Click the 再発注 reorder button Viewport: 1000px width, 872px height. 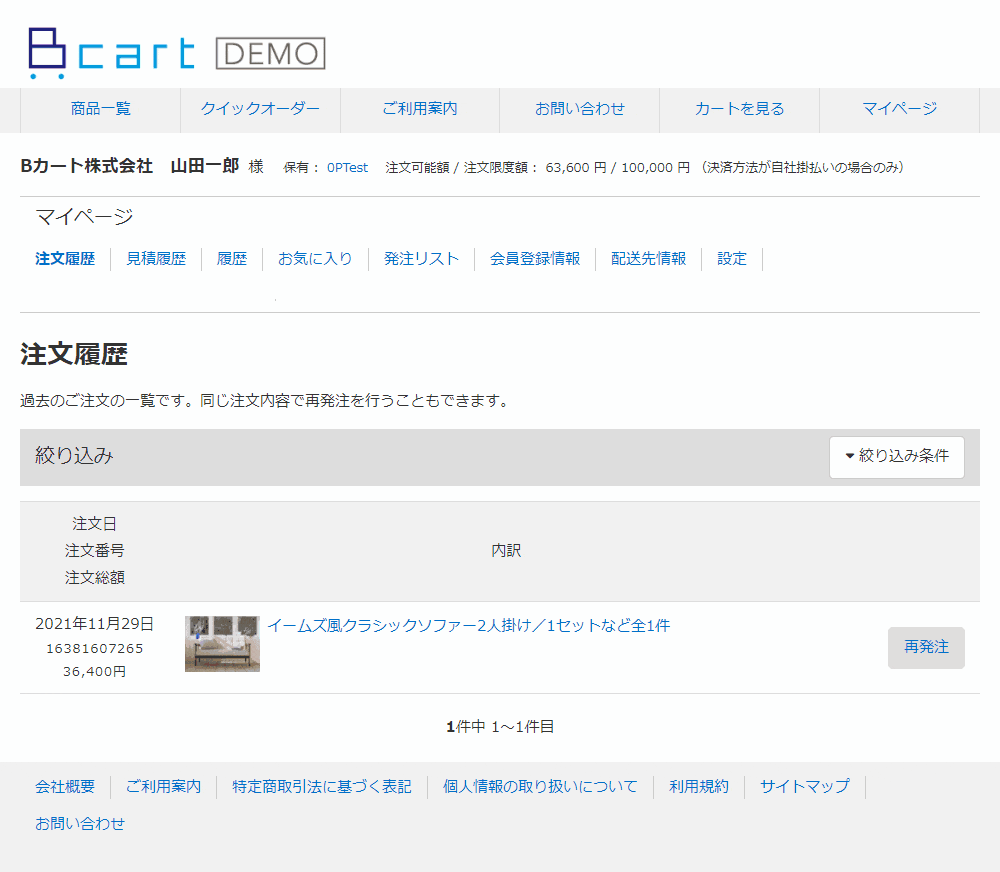(x=926, y=647)
